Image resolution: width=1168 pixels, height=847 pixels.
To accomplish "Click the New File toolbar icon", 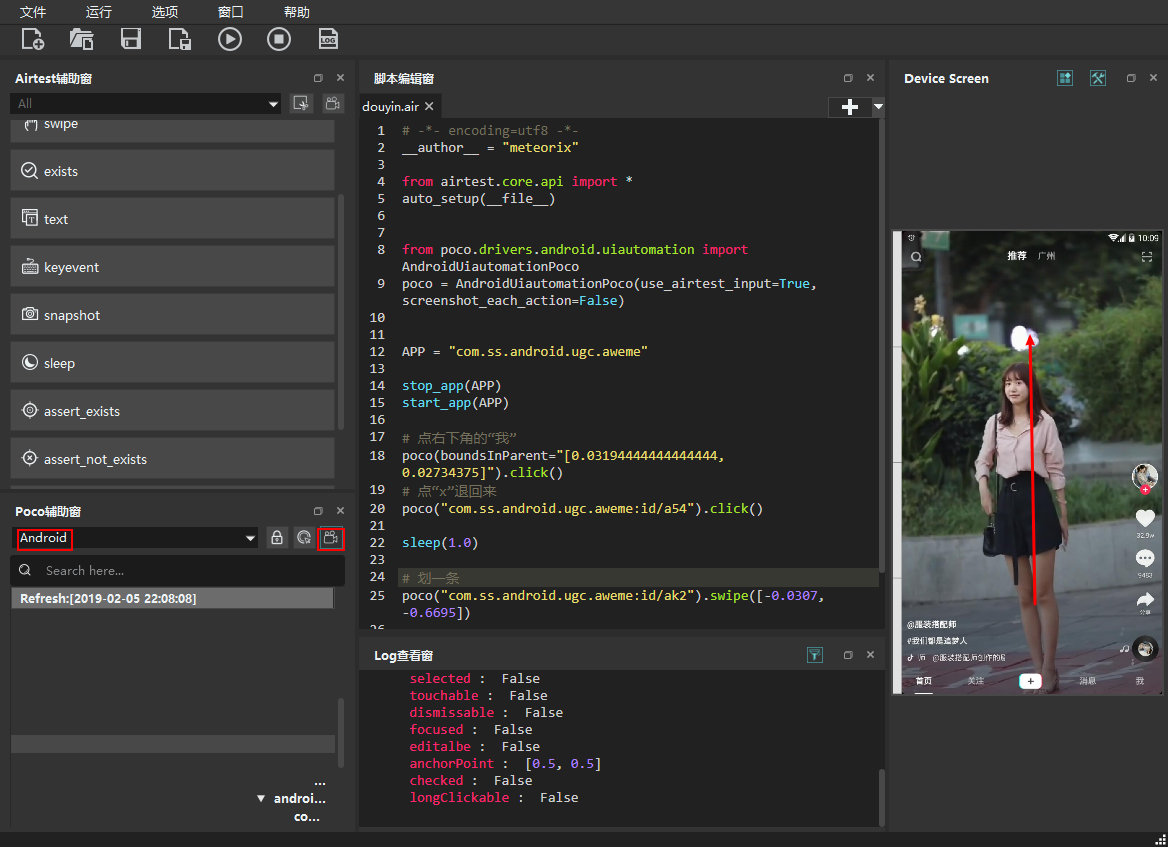I will pyautogui.click(x=32, y=39).
